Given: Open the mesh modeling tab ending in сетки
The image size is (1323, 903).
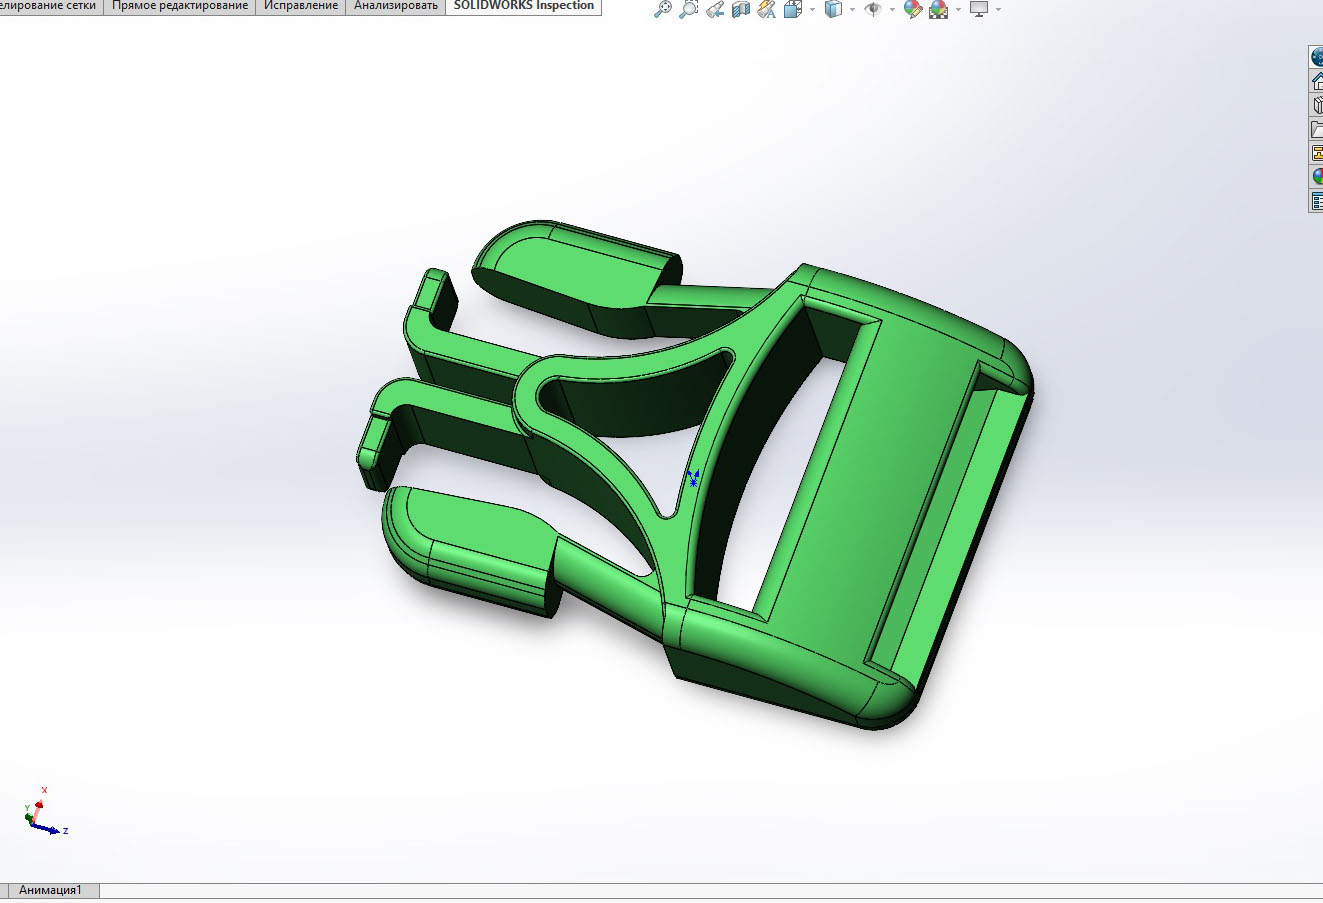Looking at the screenshot, I should point(51,6).
